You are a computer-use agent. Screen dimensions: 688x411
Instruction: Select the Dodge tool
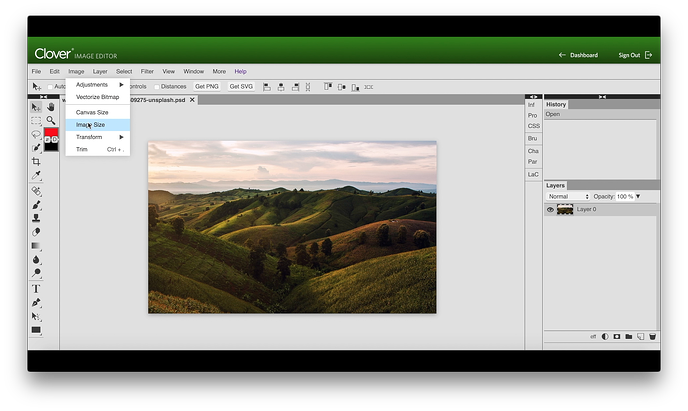click(x=36, y=273)
